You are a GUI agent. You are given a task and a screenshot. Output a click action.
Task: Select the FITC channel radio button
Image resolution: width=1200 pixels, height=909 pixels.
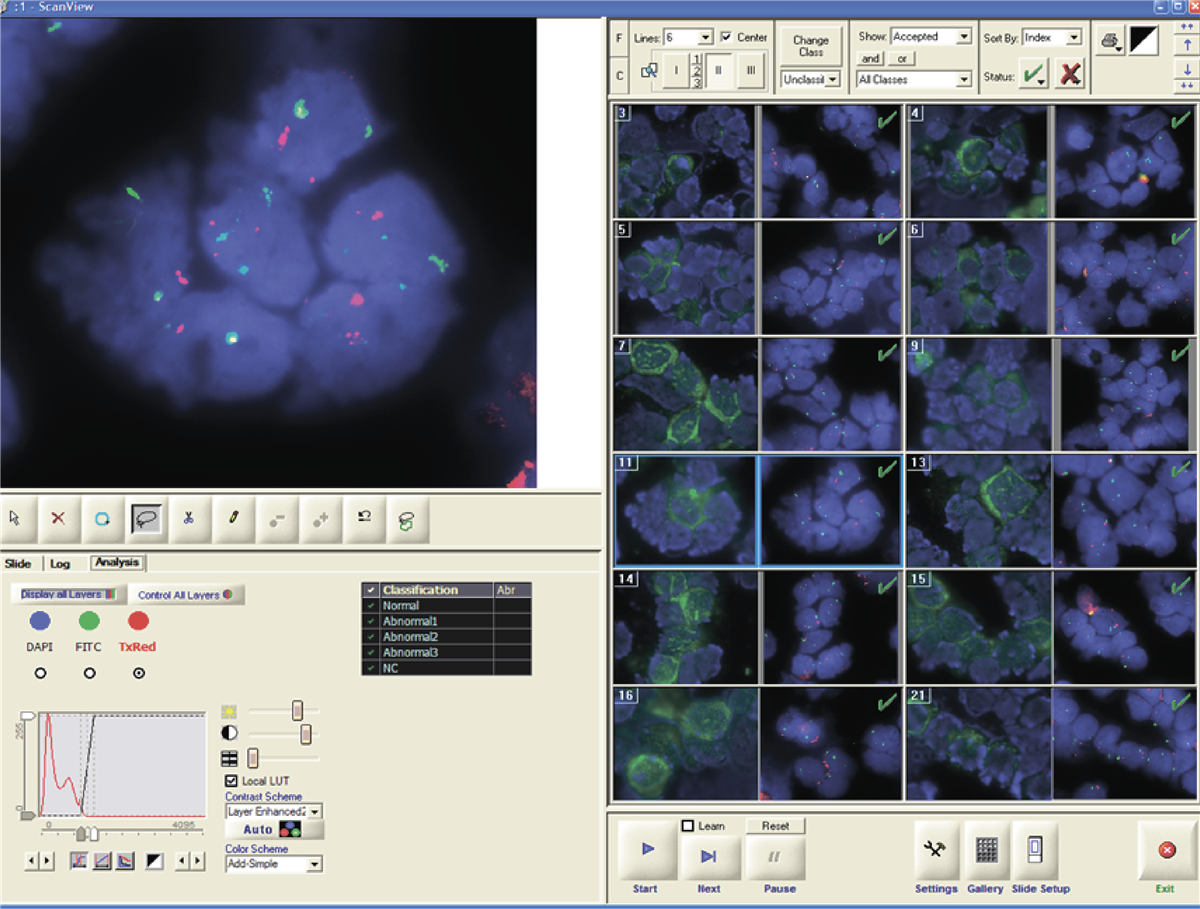[x=90, y=674]
